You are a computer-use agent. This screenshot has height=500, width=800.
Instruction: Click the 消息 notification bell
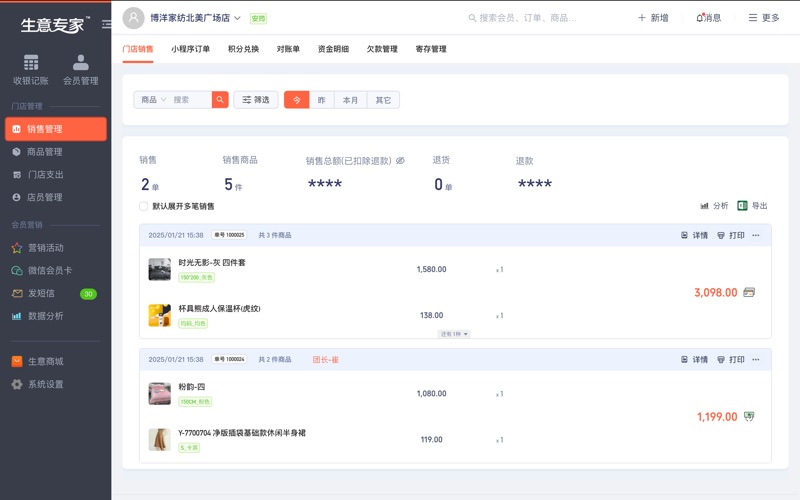[x=709, y=18]
